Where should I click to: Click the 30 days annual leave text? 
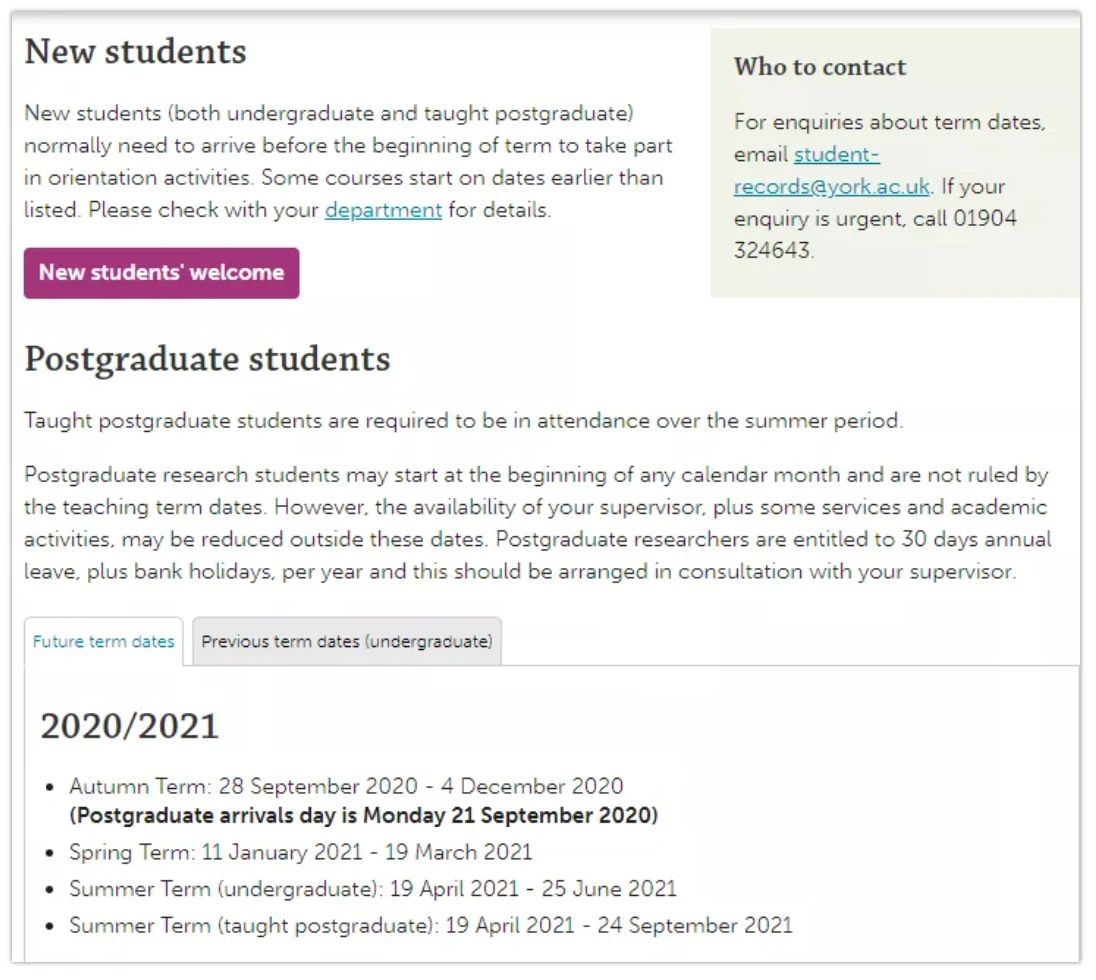[976, 540]
